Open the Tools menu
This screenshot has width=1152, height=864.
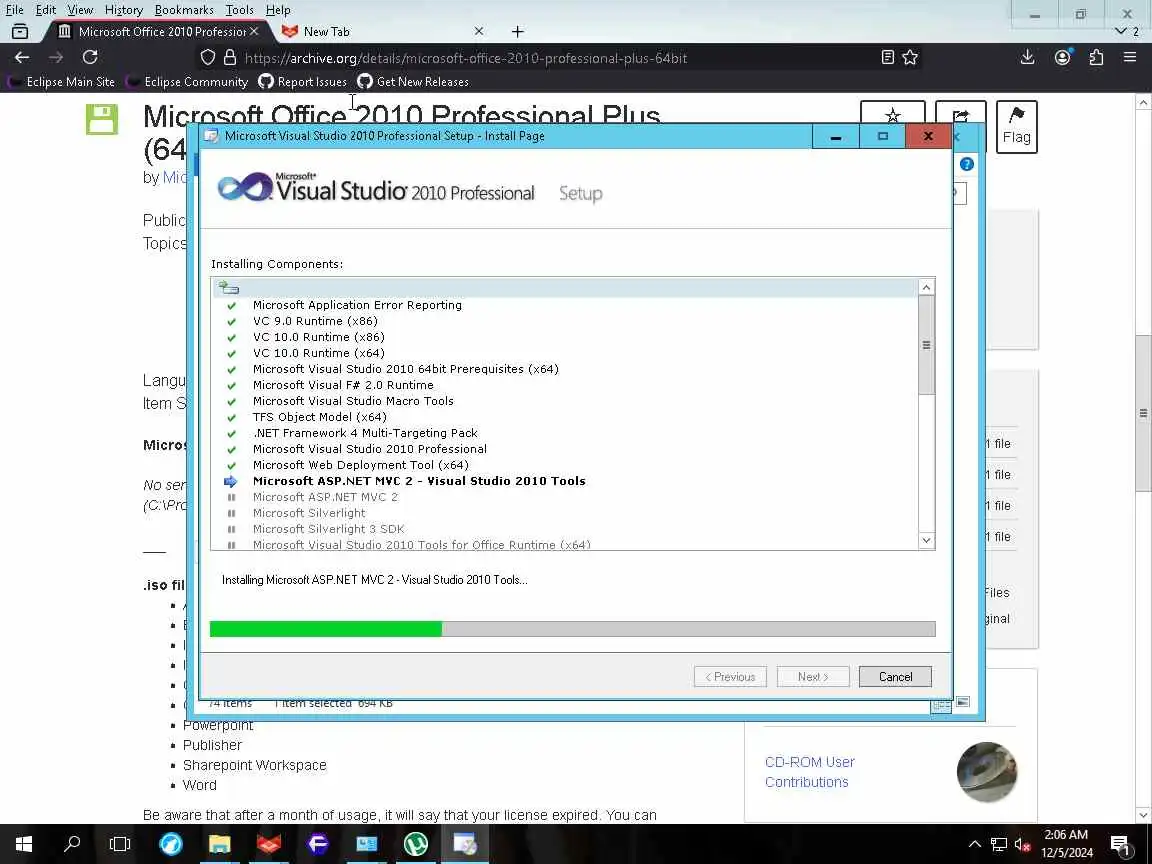pyautogui.click(x=240, y=10)
